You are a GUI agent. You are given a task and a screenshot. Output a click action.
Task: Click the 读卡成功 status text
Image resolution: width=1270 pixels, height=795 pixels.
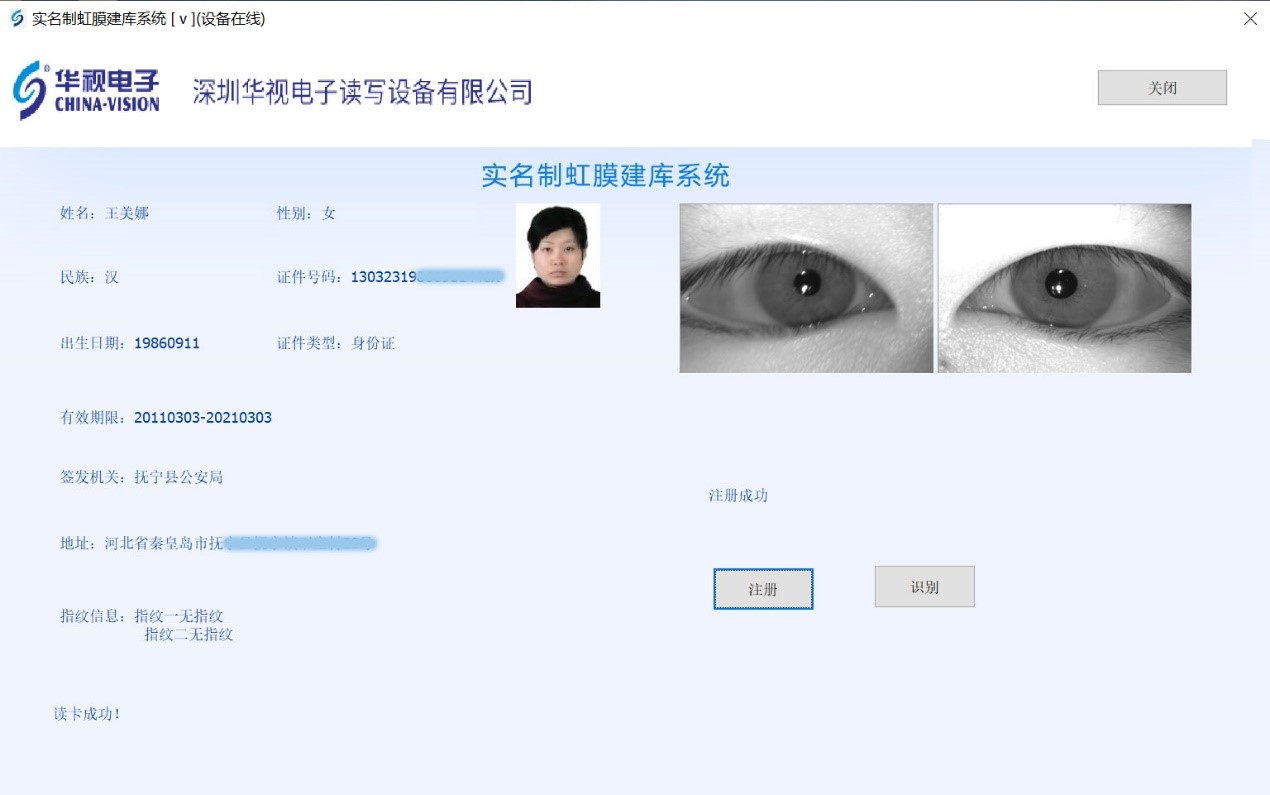[87, 714]
